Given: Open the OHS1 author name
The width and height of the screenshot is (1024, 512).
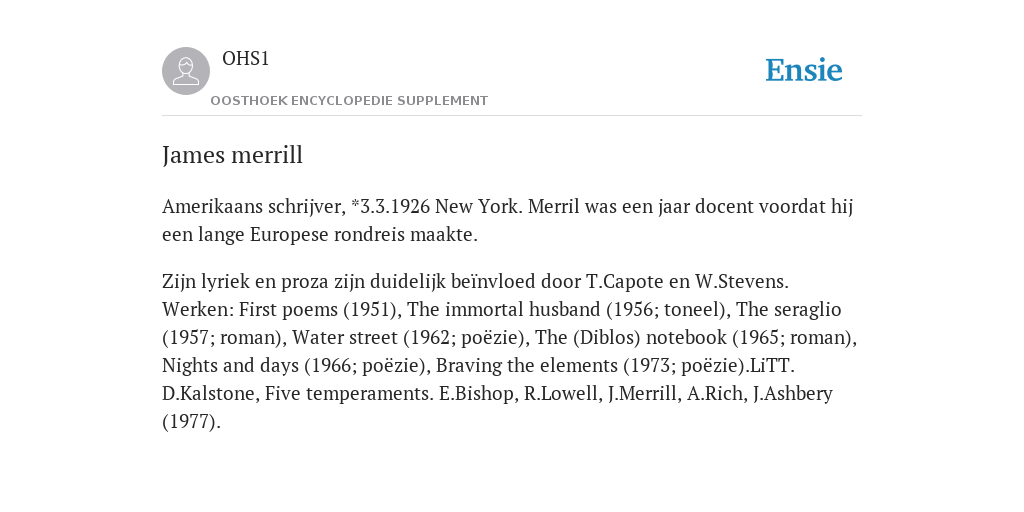Looking at the screenshot, I should (x=246, y=59).
